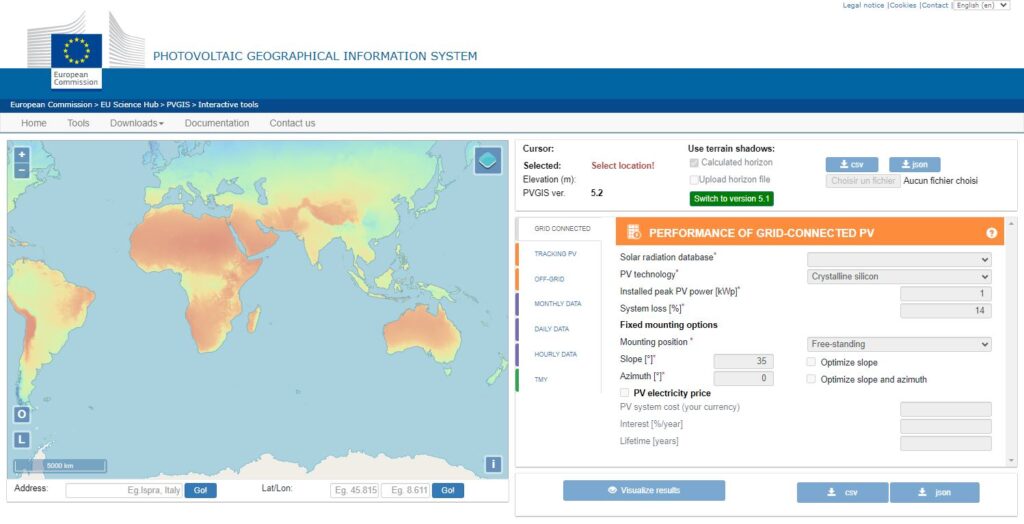Open the English language selector
Image resolution: width=1024 pixels, height=524 pixels.
(982, 5)
